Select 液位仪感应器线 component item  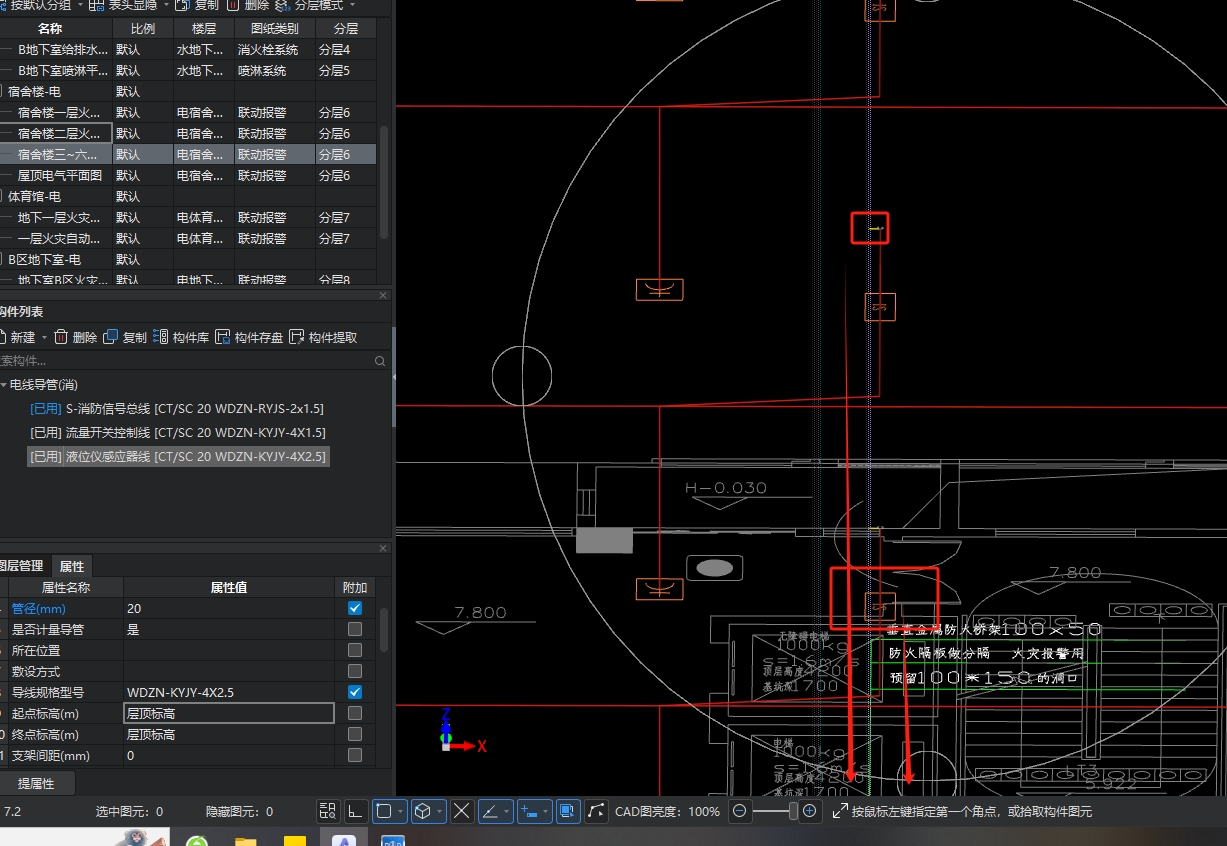pyautogui.click(x=178, y=456)
